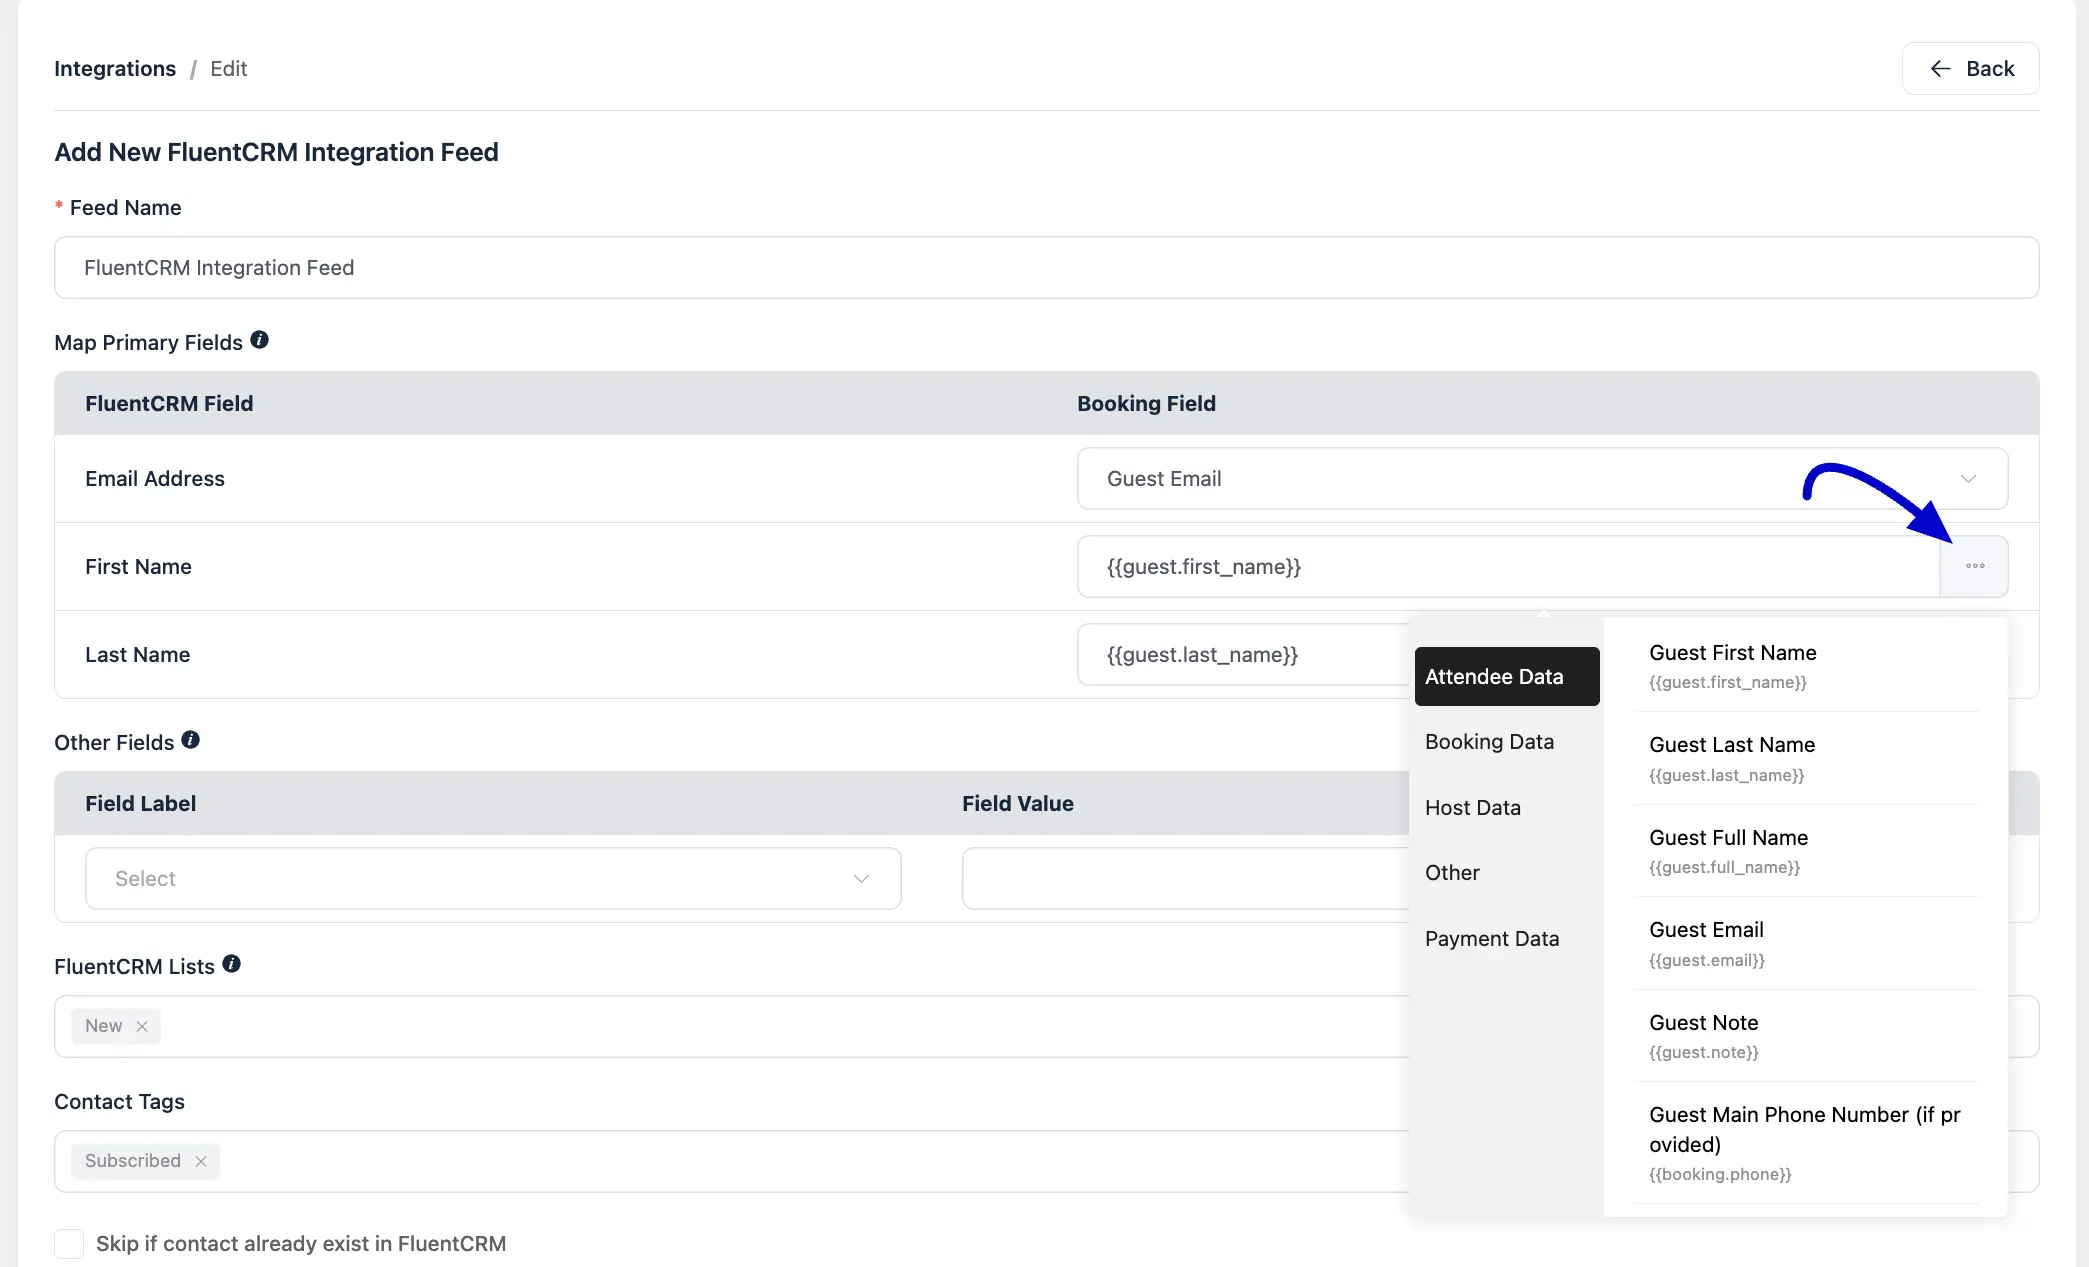Toggle the three-dot shortcode menu for First Name
Viewport: 2089px width, 1267px height.
[x=1974, y=566]
